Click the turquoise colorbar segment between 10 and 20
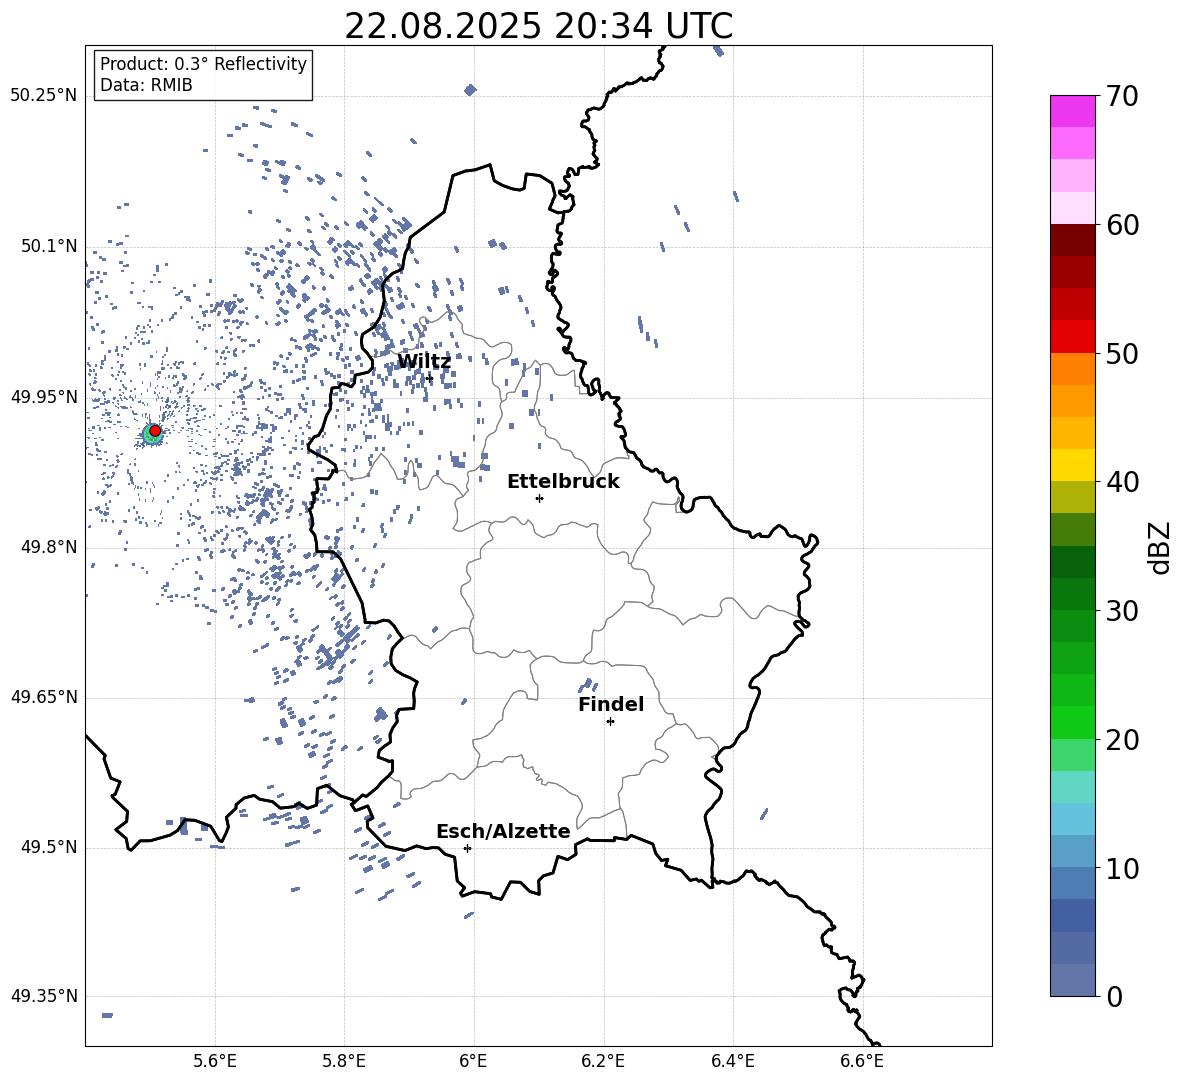The width and height of the screenshot is (1184, 1081). [x=1072, y=787]
